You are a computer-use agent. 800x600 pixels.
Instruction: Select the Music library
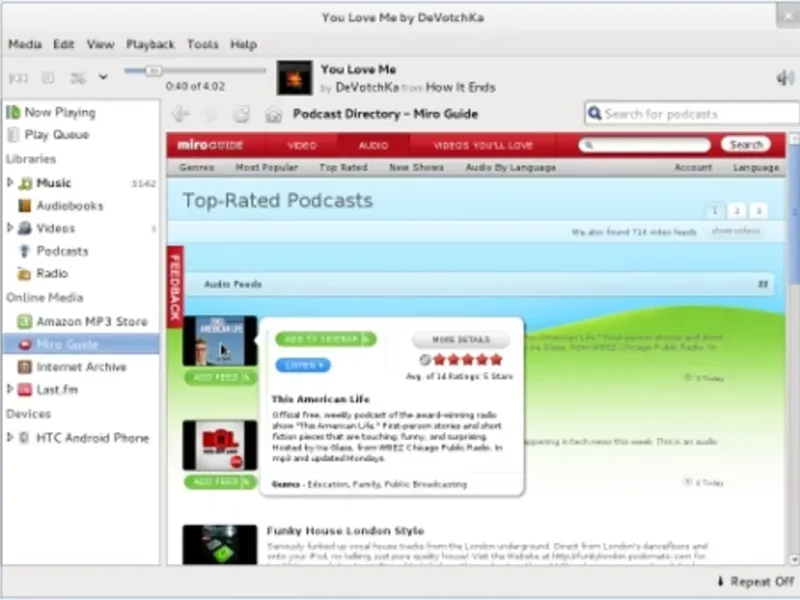[x=54, y=183]
